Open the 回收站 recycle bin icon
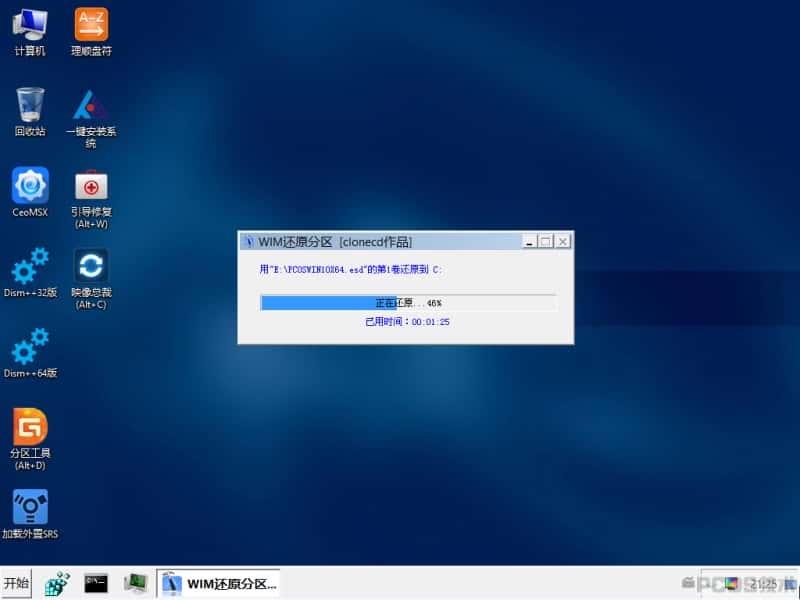This screenshot has height=600, width=800. [x=30, y=112]
